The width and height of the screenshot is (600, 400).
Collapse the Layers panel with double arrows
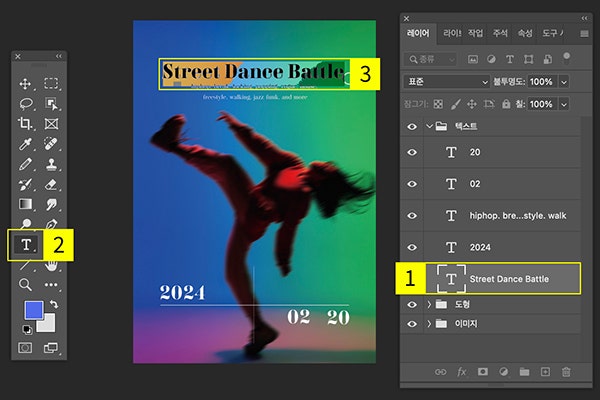click(x=584, y=18)
